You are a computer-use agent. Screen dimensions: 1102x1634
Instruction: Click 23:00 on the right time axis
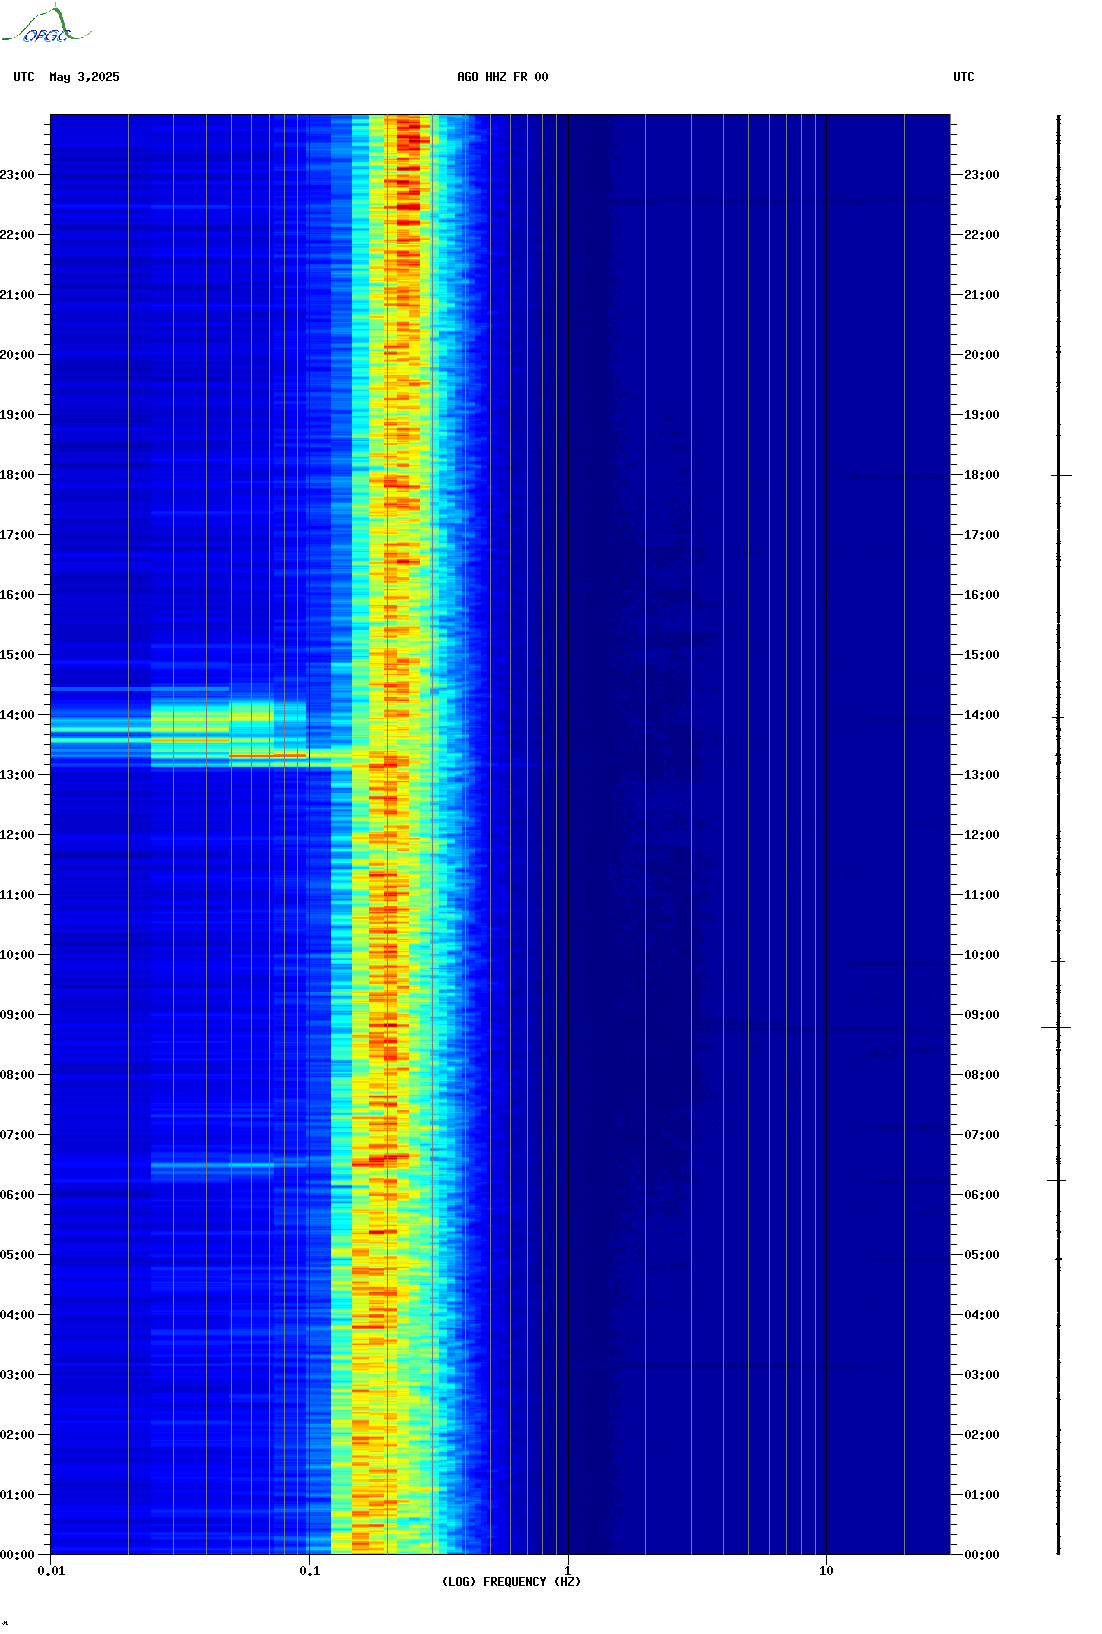[982, 175]
